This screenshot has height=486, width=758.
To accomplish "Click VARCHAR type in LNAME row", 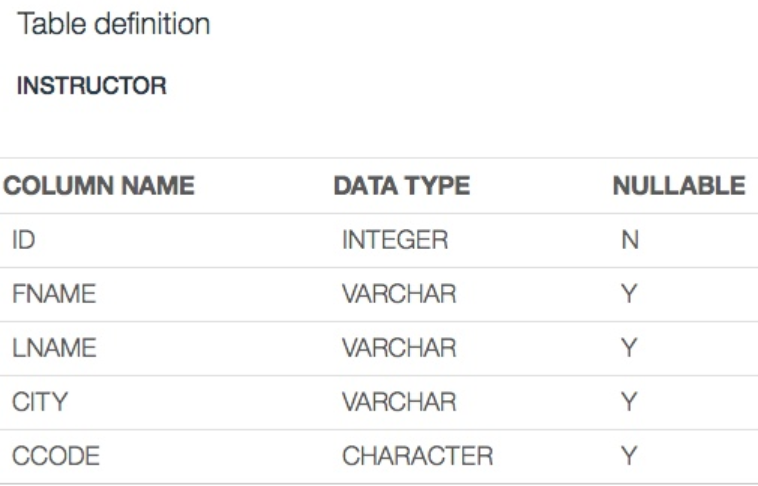I will (399, 348).
